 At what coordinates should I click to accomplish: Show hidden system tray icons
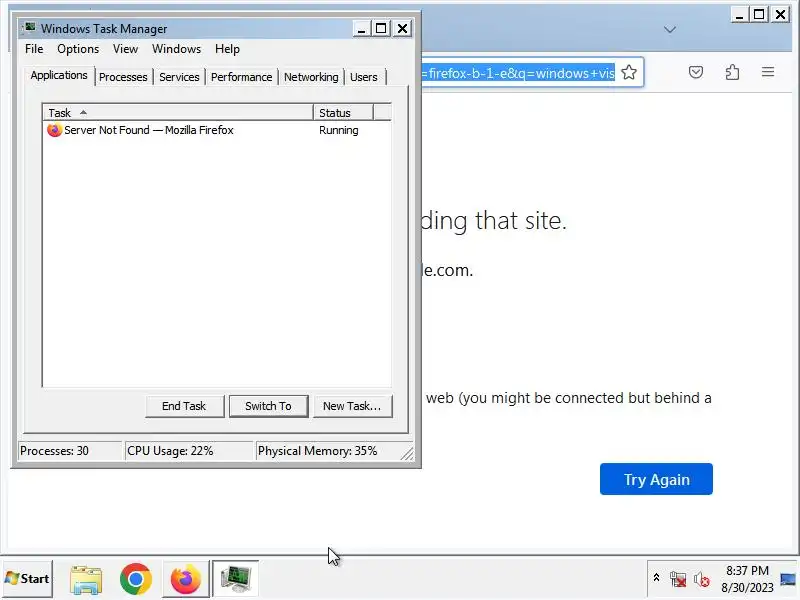[x=657, y=578]
